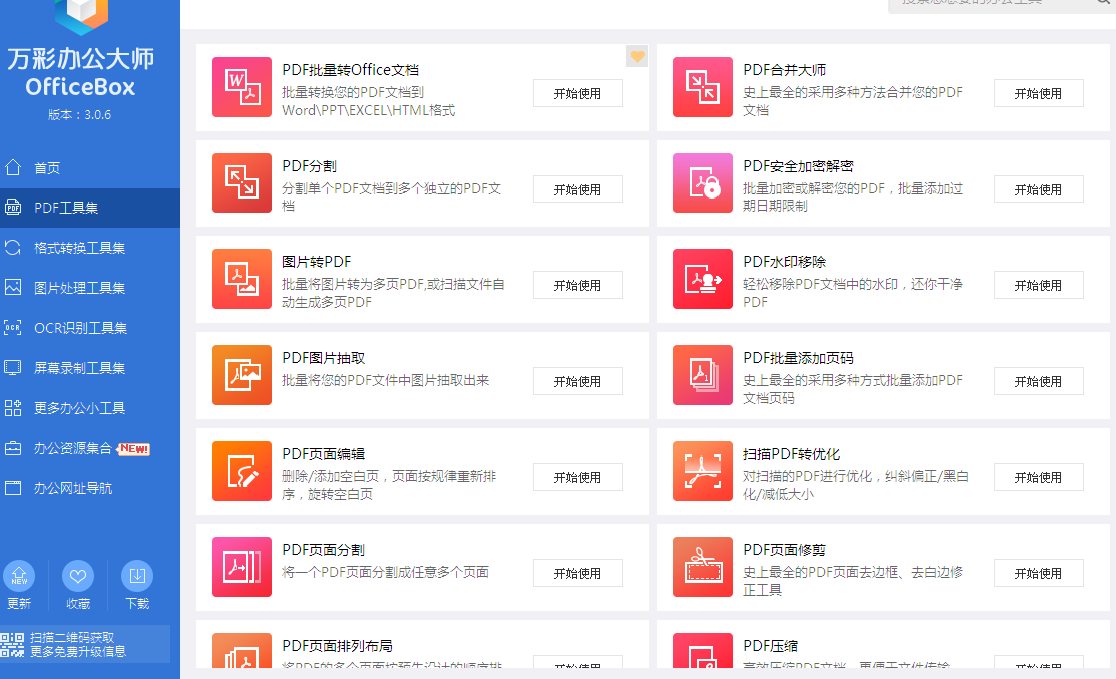
Task: Open the PDF页面修剪 scissors icon
Action: tap(703, 567)
